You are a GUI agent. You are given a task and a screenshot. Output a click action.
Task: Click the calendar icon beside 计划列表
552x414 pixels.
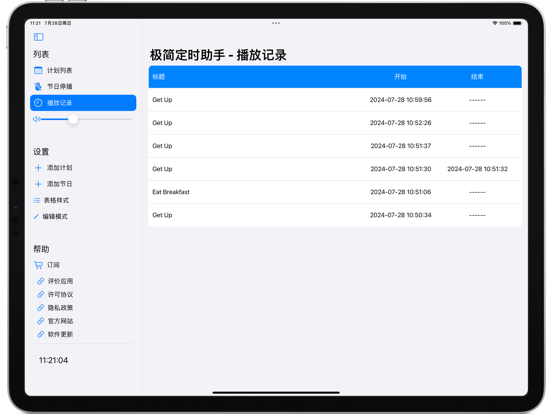[x=38, y=70]
